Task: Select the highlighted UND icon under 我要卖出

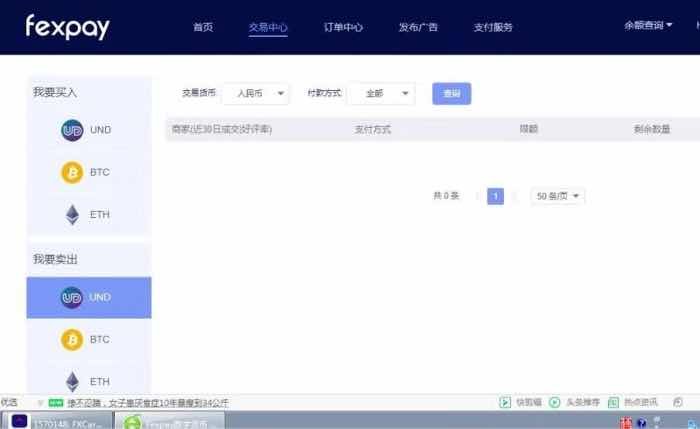Action: [x=72, y=297]
